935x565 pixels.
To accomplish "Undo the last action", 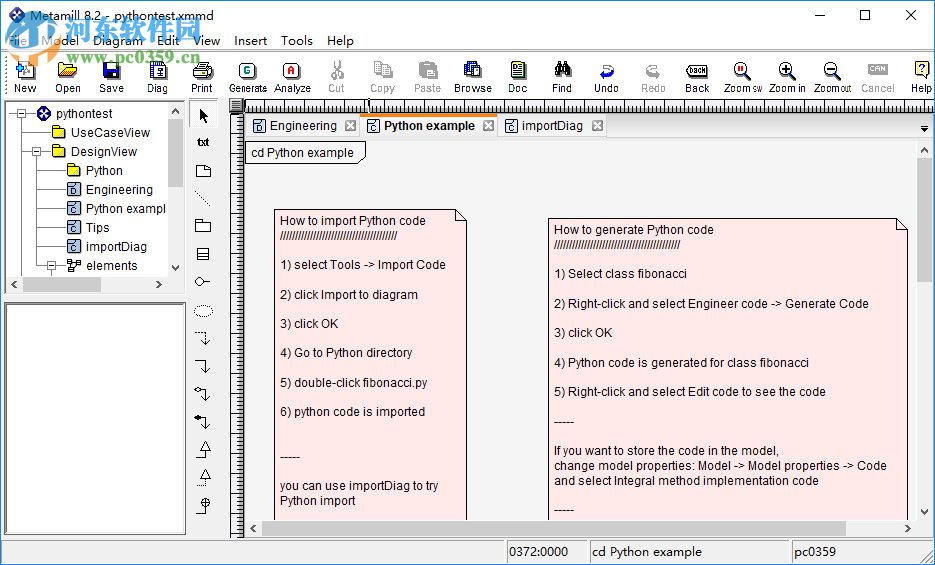I will click(606, 77).
